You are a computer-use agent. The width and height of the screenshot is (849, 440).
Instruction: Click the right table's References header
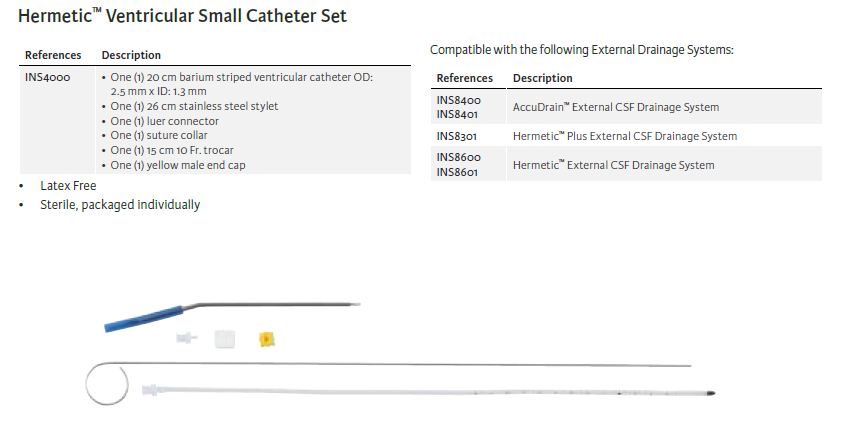pyautogui.click(x=465, y=78)
